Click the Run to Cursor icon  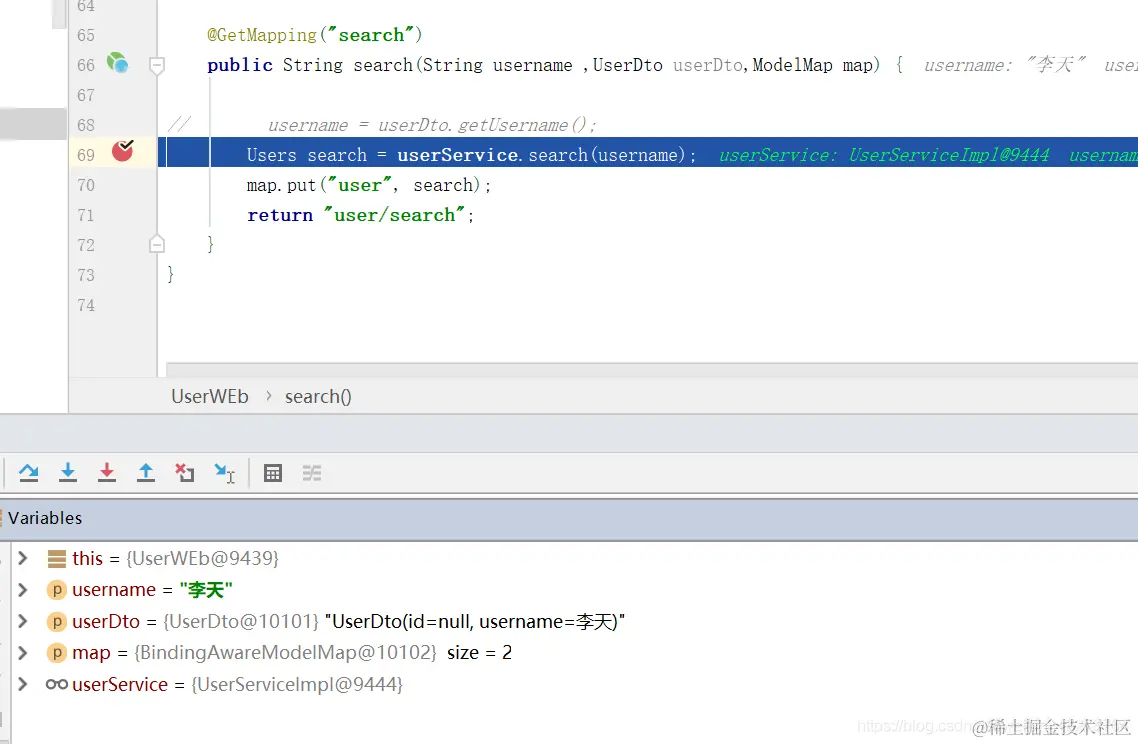pyautogui.click(x=224, y=473)
